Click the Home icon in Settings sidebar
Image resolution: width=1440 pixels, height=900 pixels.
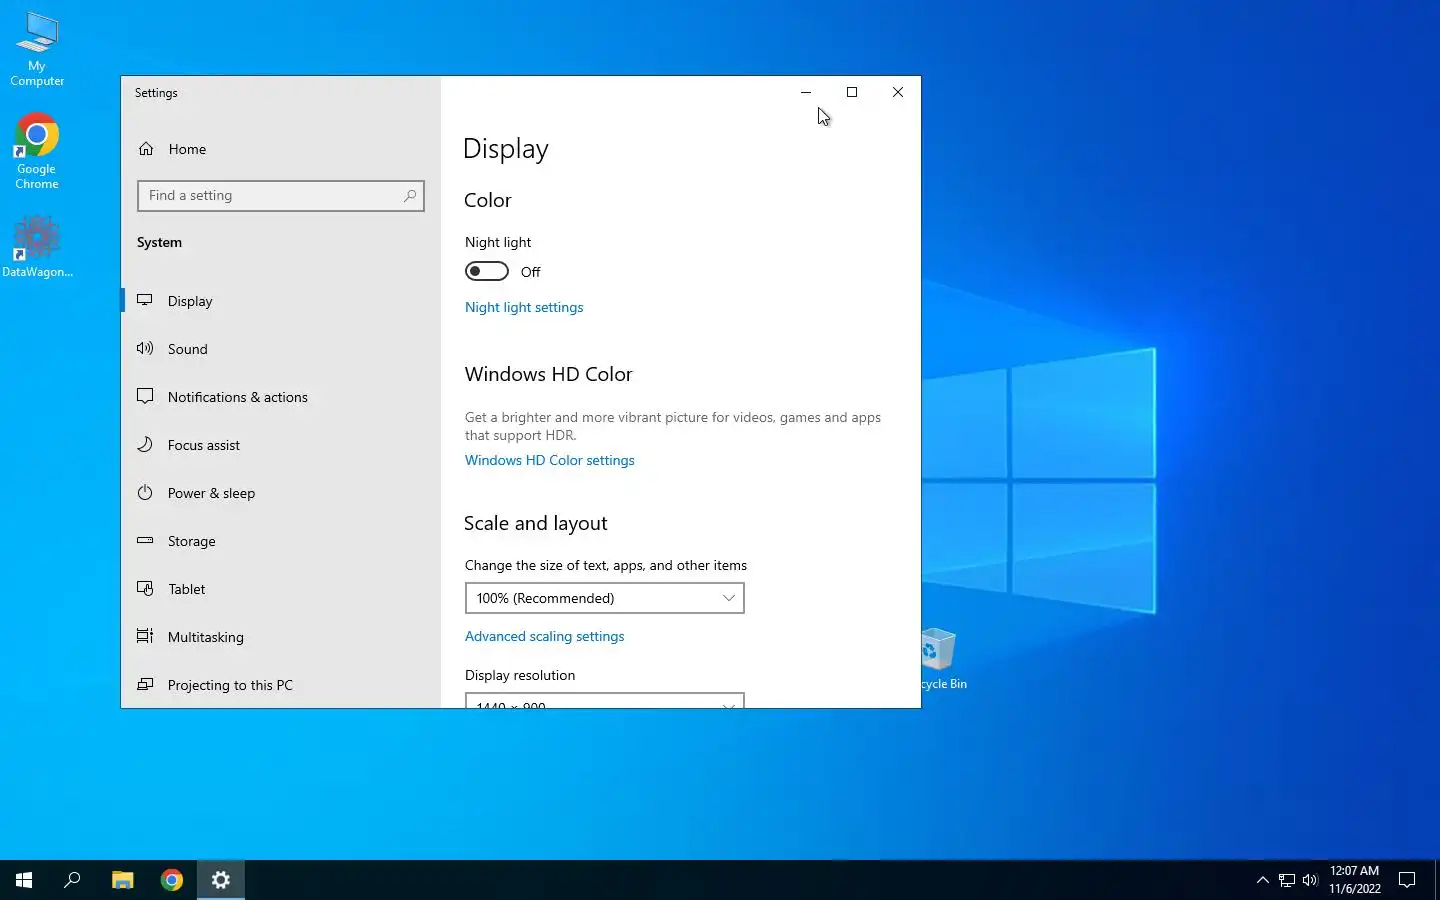point(146,149)
